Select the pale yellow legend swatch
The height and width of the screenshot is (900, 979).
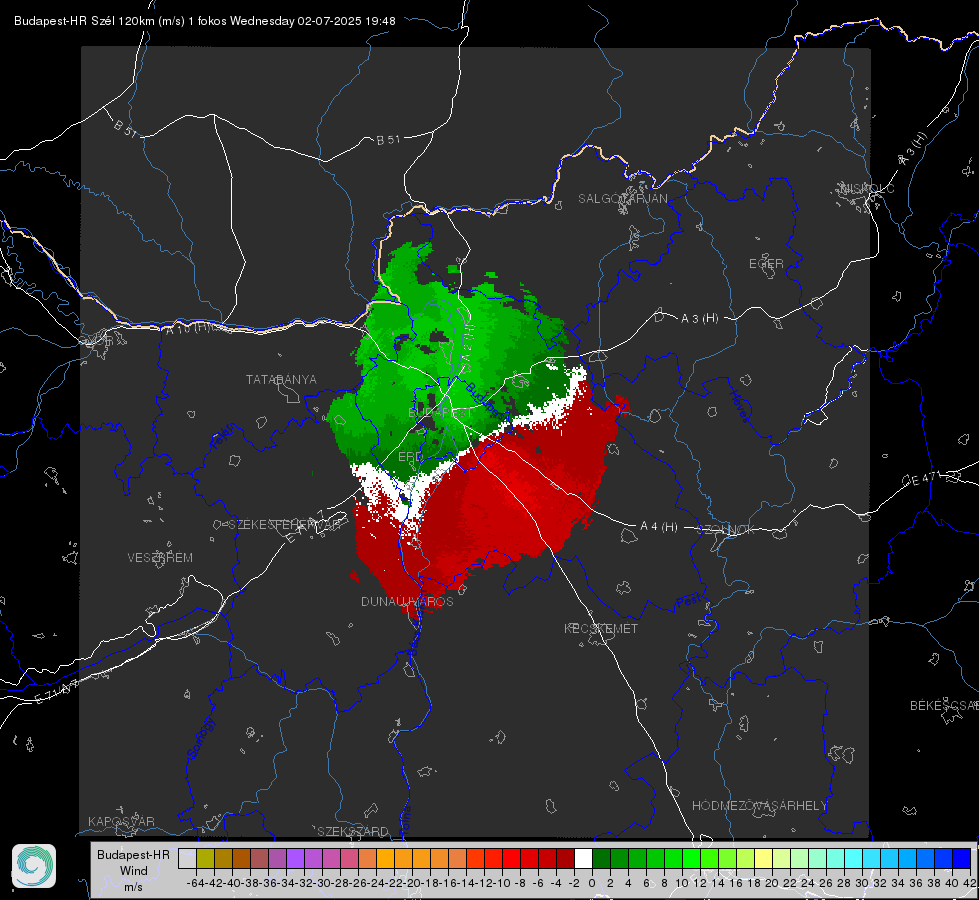(x=764, y=858)
